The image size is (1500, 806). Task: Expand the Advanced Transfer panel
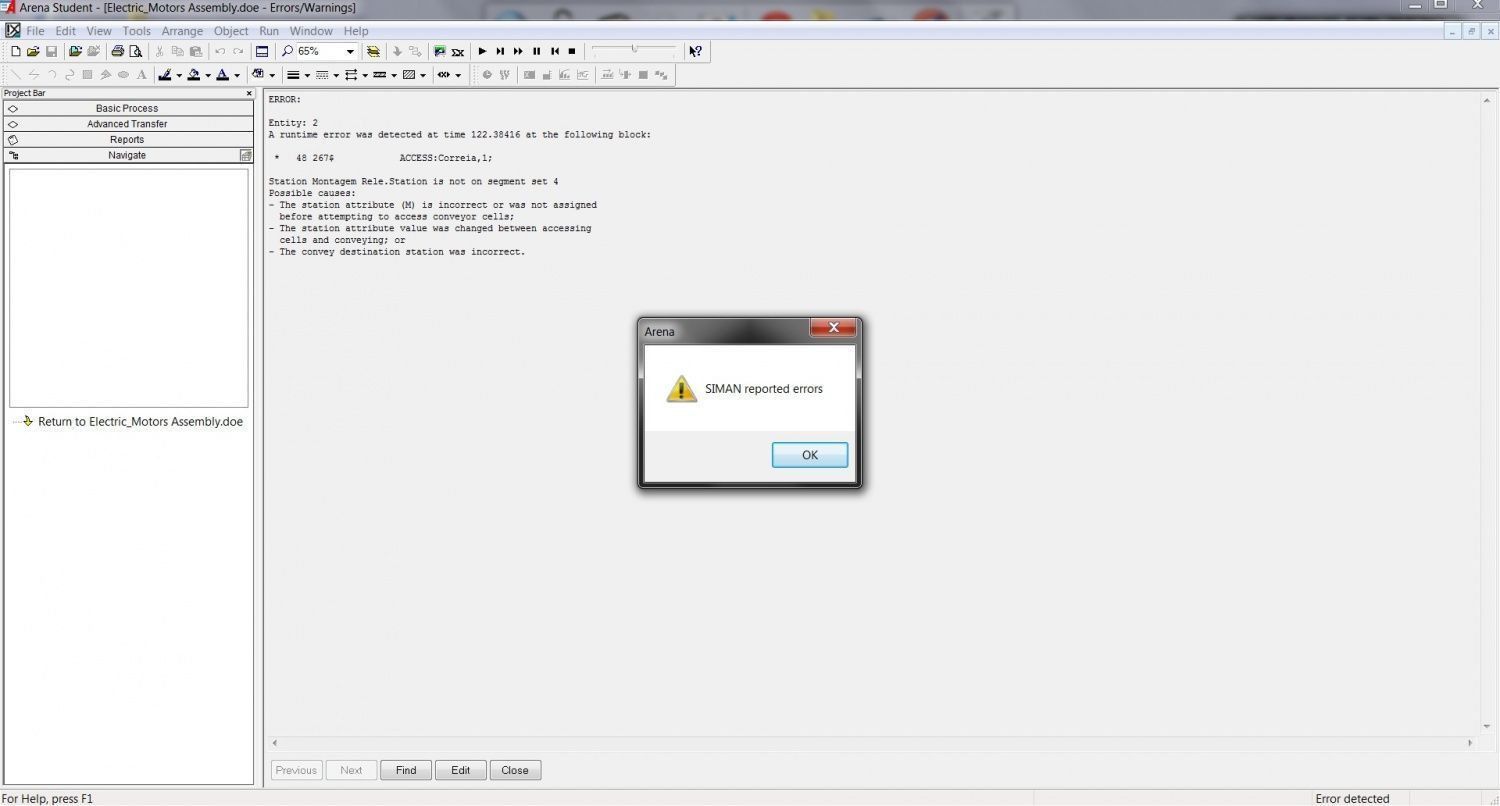pos(128,124)
